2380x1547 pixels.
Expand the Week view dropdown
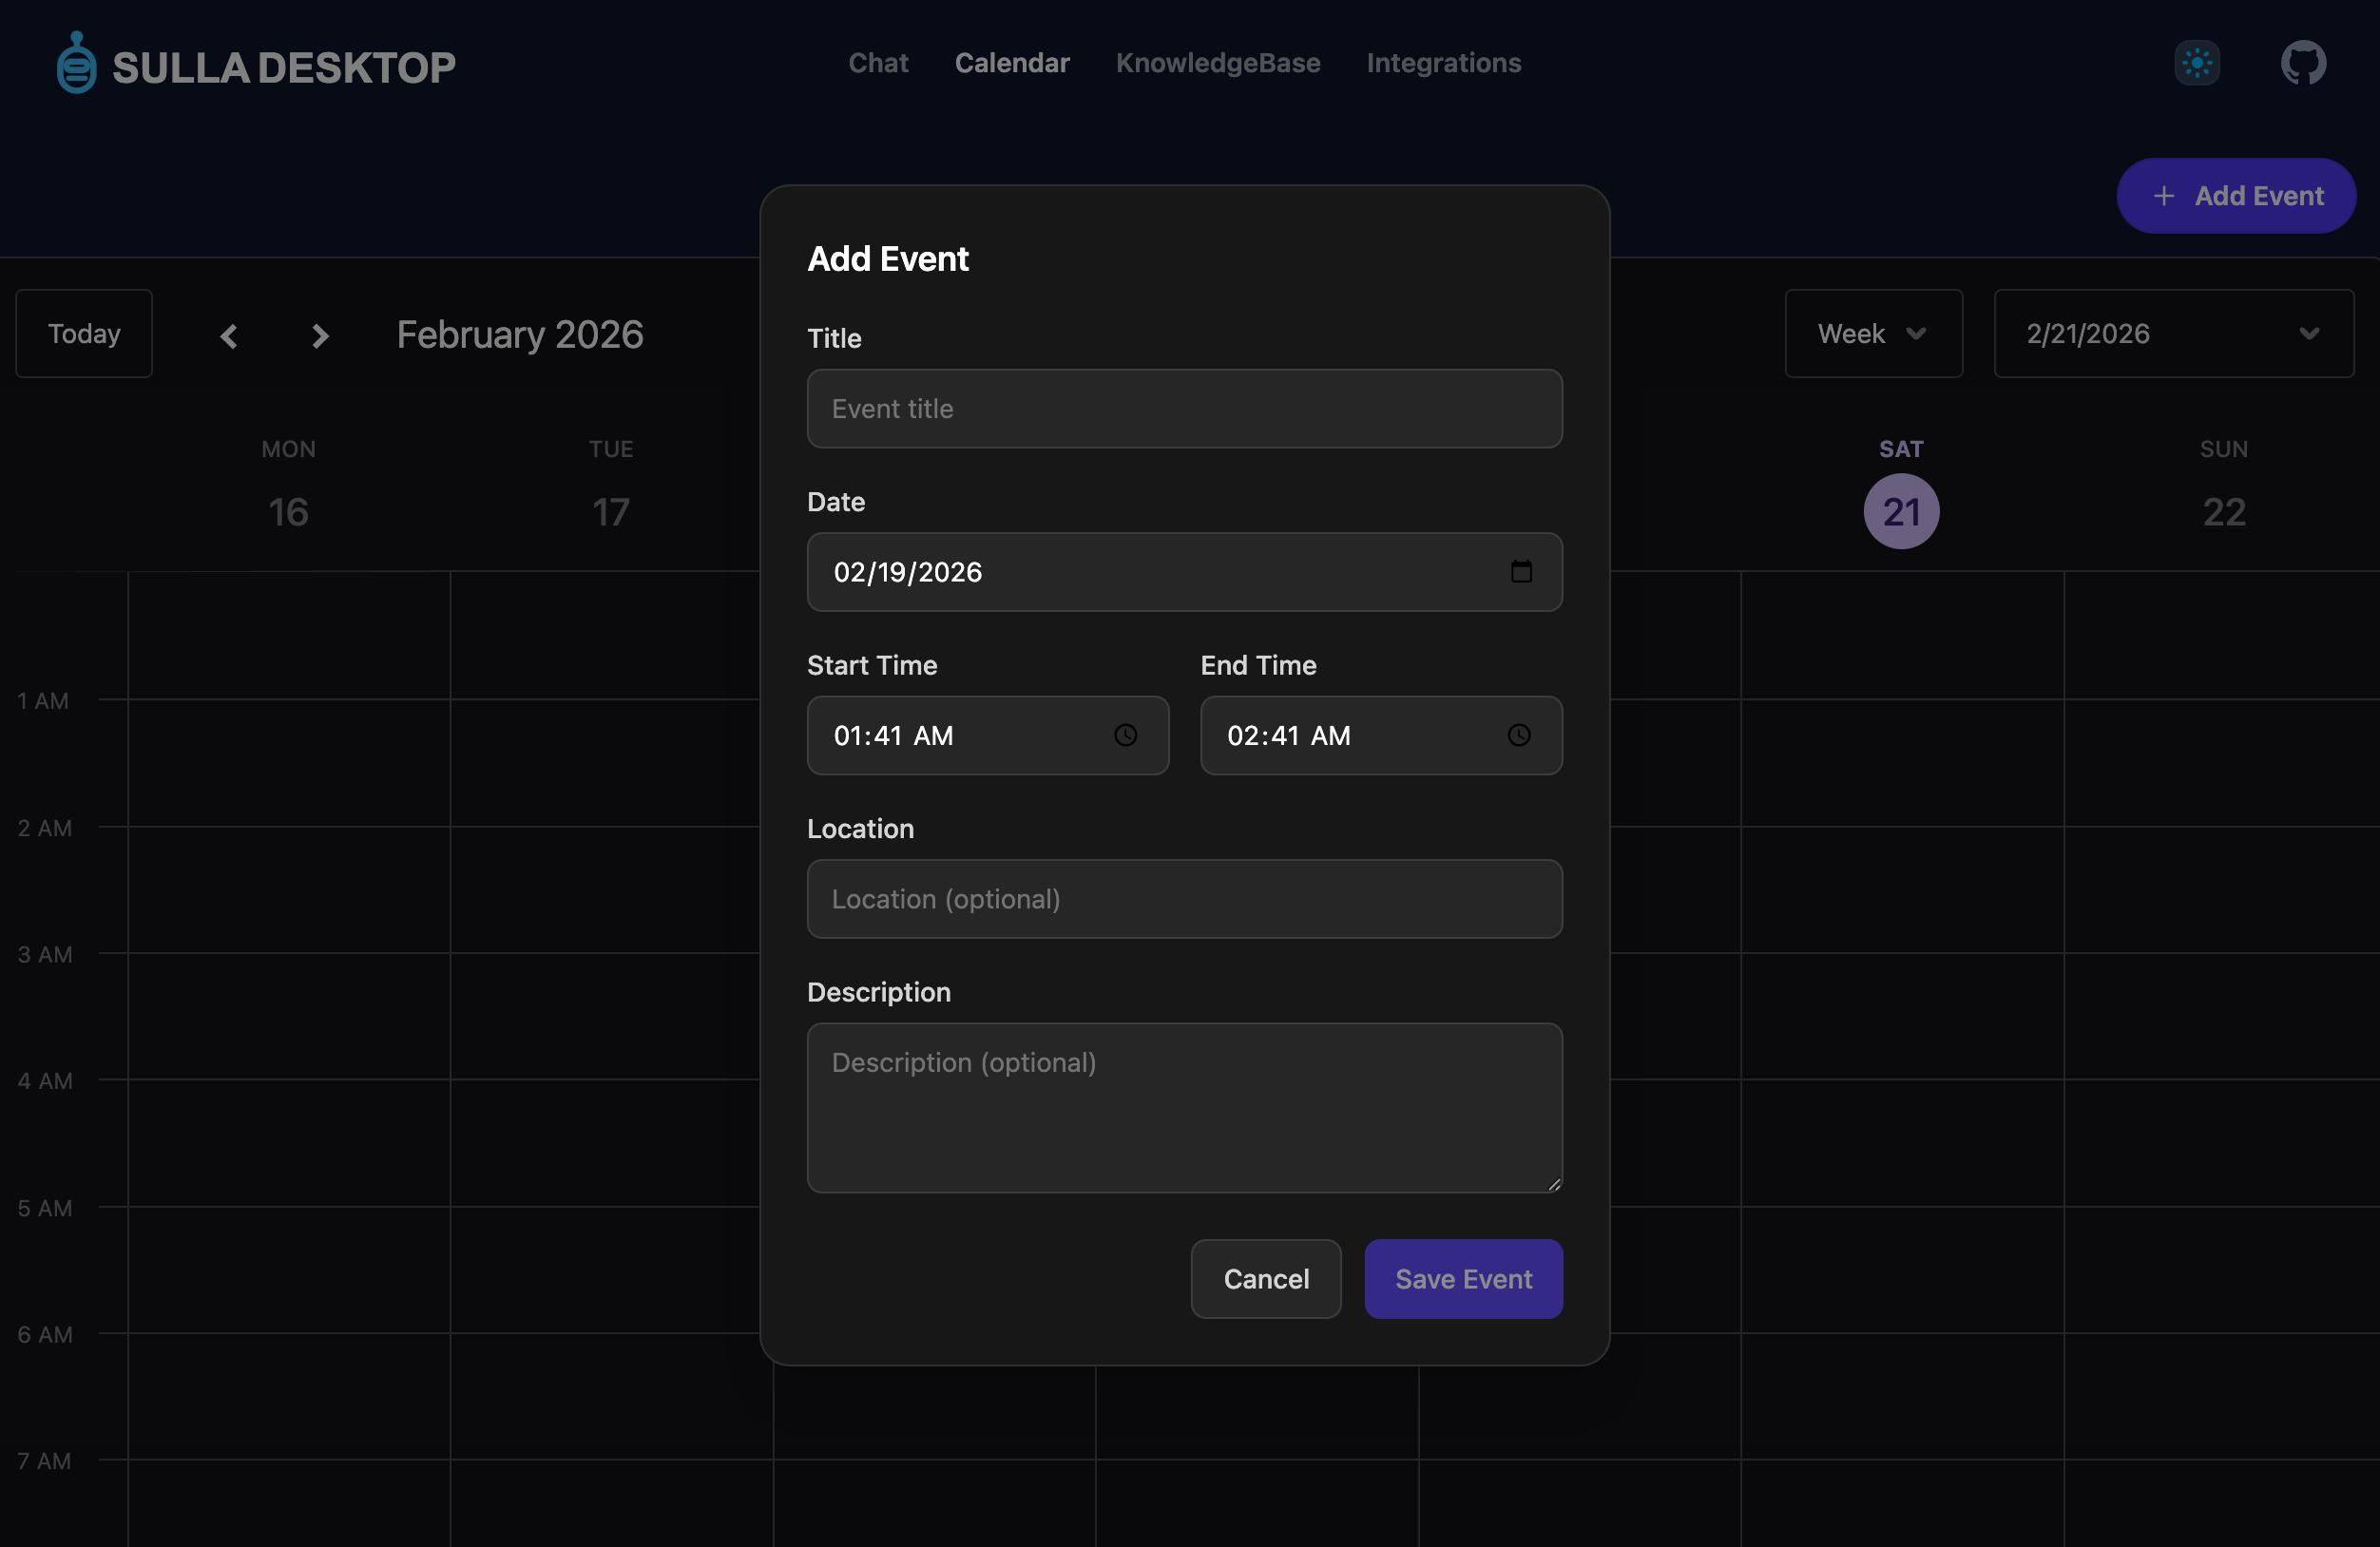tap(1873, 334)
